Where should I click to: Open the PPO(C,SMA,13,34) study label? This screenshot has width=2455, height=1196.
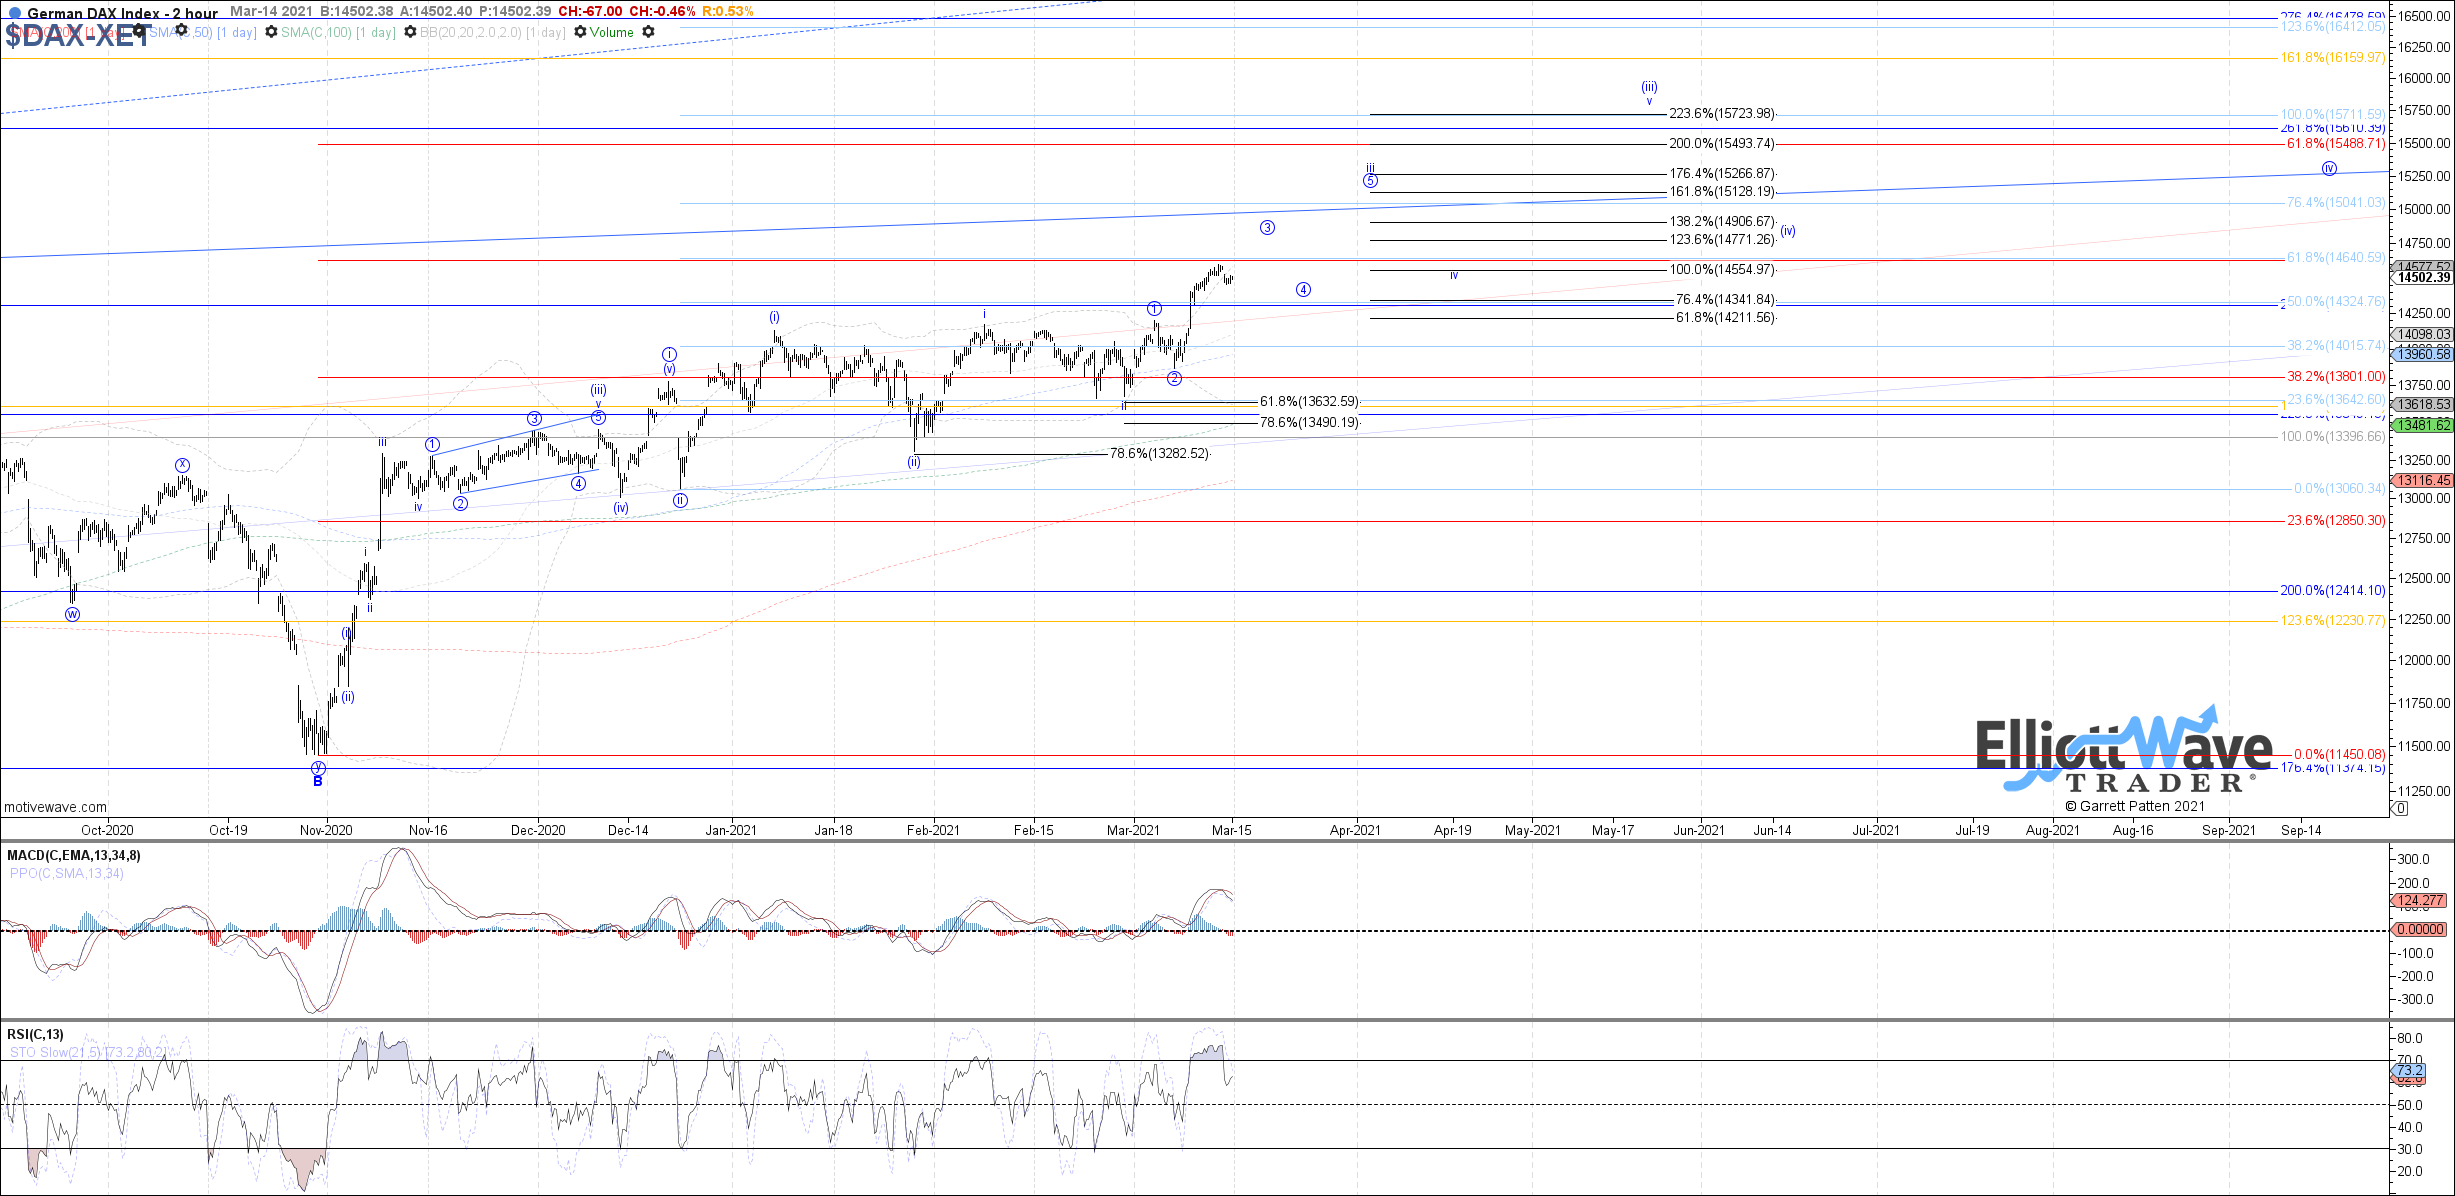(x=67, y=874)
